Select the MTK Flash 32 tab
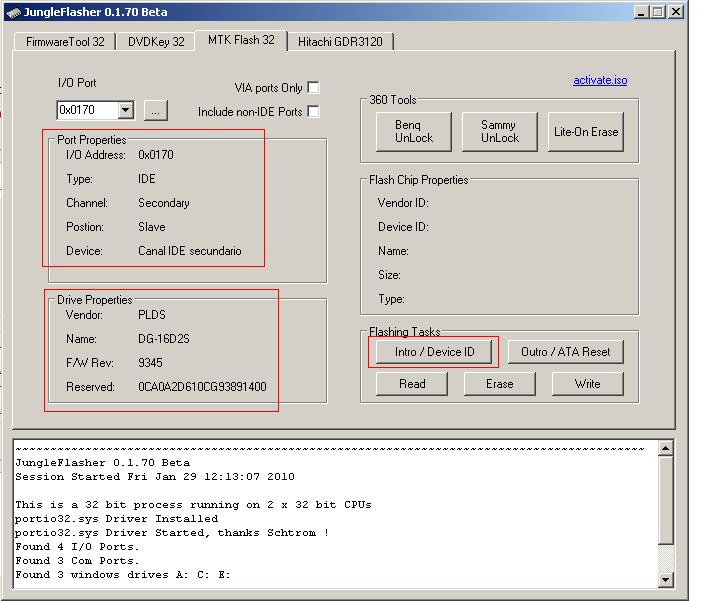Screen dimensions: 720x601 [241, 40]
